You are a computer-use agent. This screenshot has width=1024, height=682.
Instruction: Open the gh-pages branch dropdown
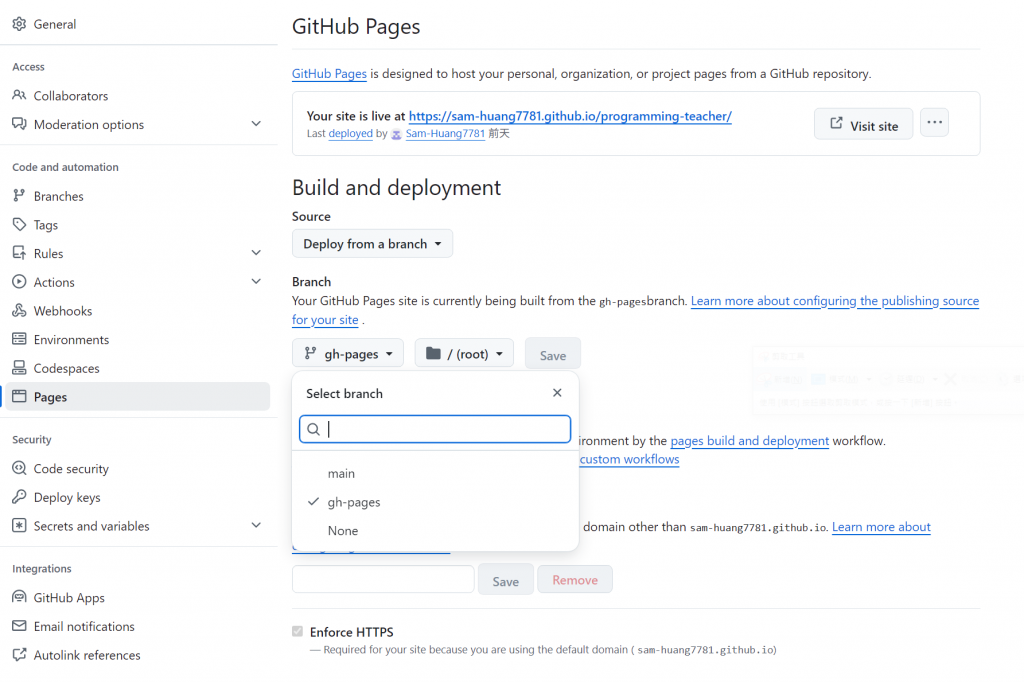[348, 353]
